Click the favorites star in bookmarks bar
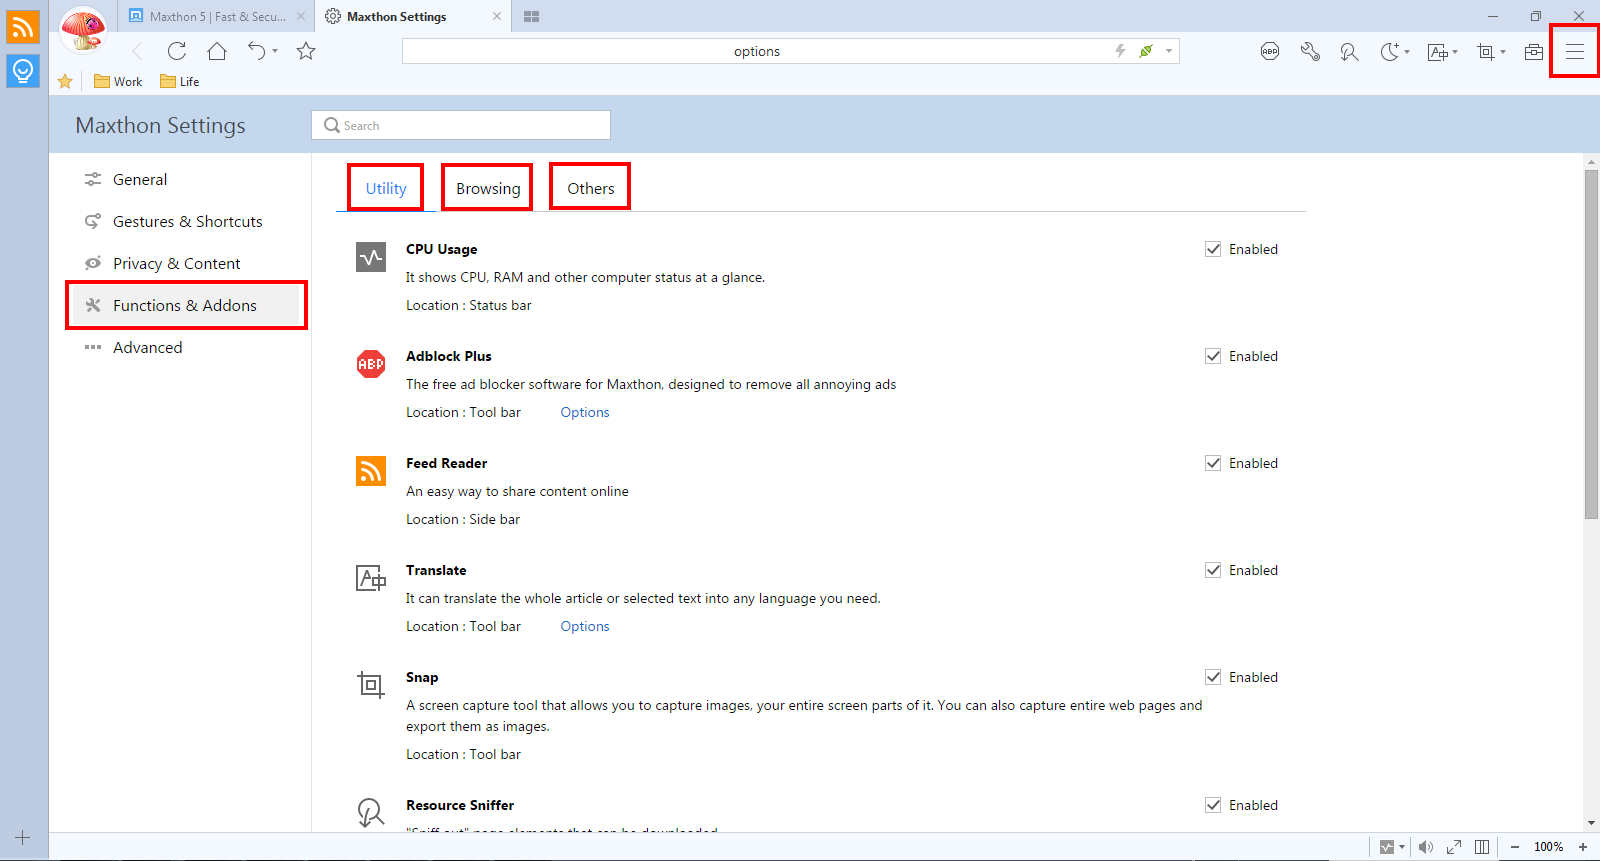Image resolution: width=1600 pixels, height=861 pixels. [x=65, y=82]
